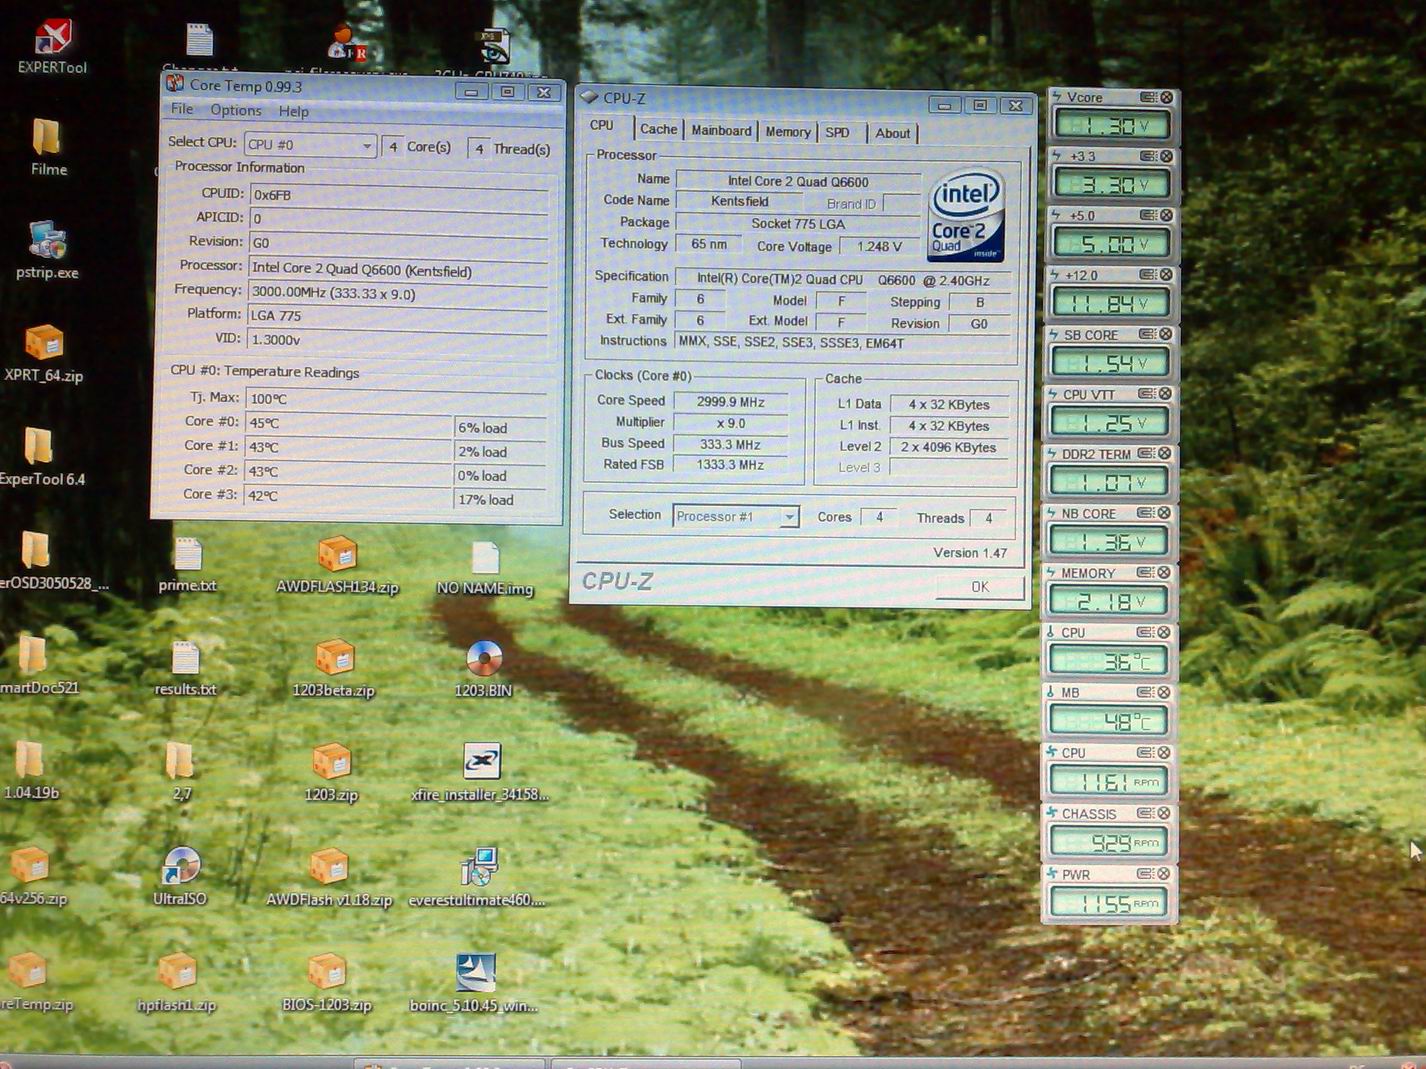Close the Vcore monitor gadget

pyautogui.click(x=1166, y=97)
